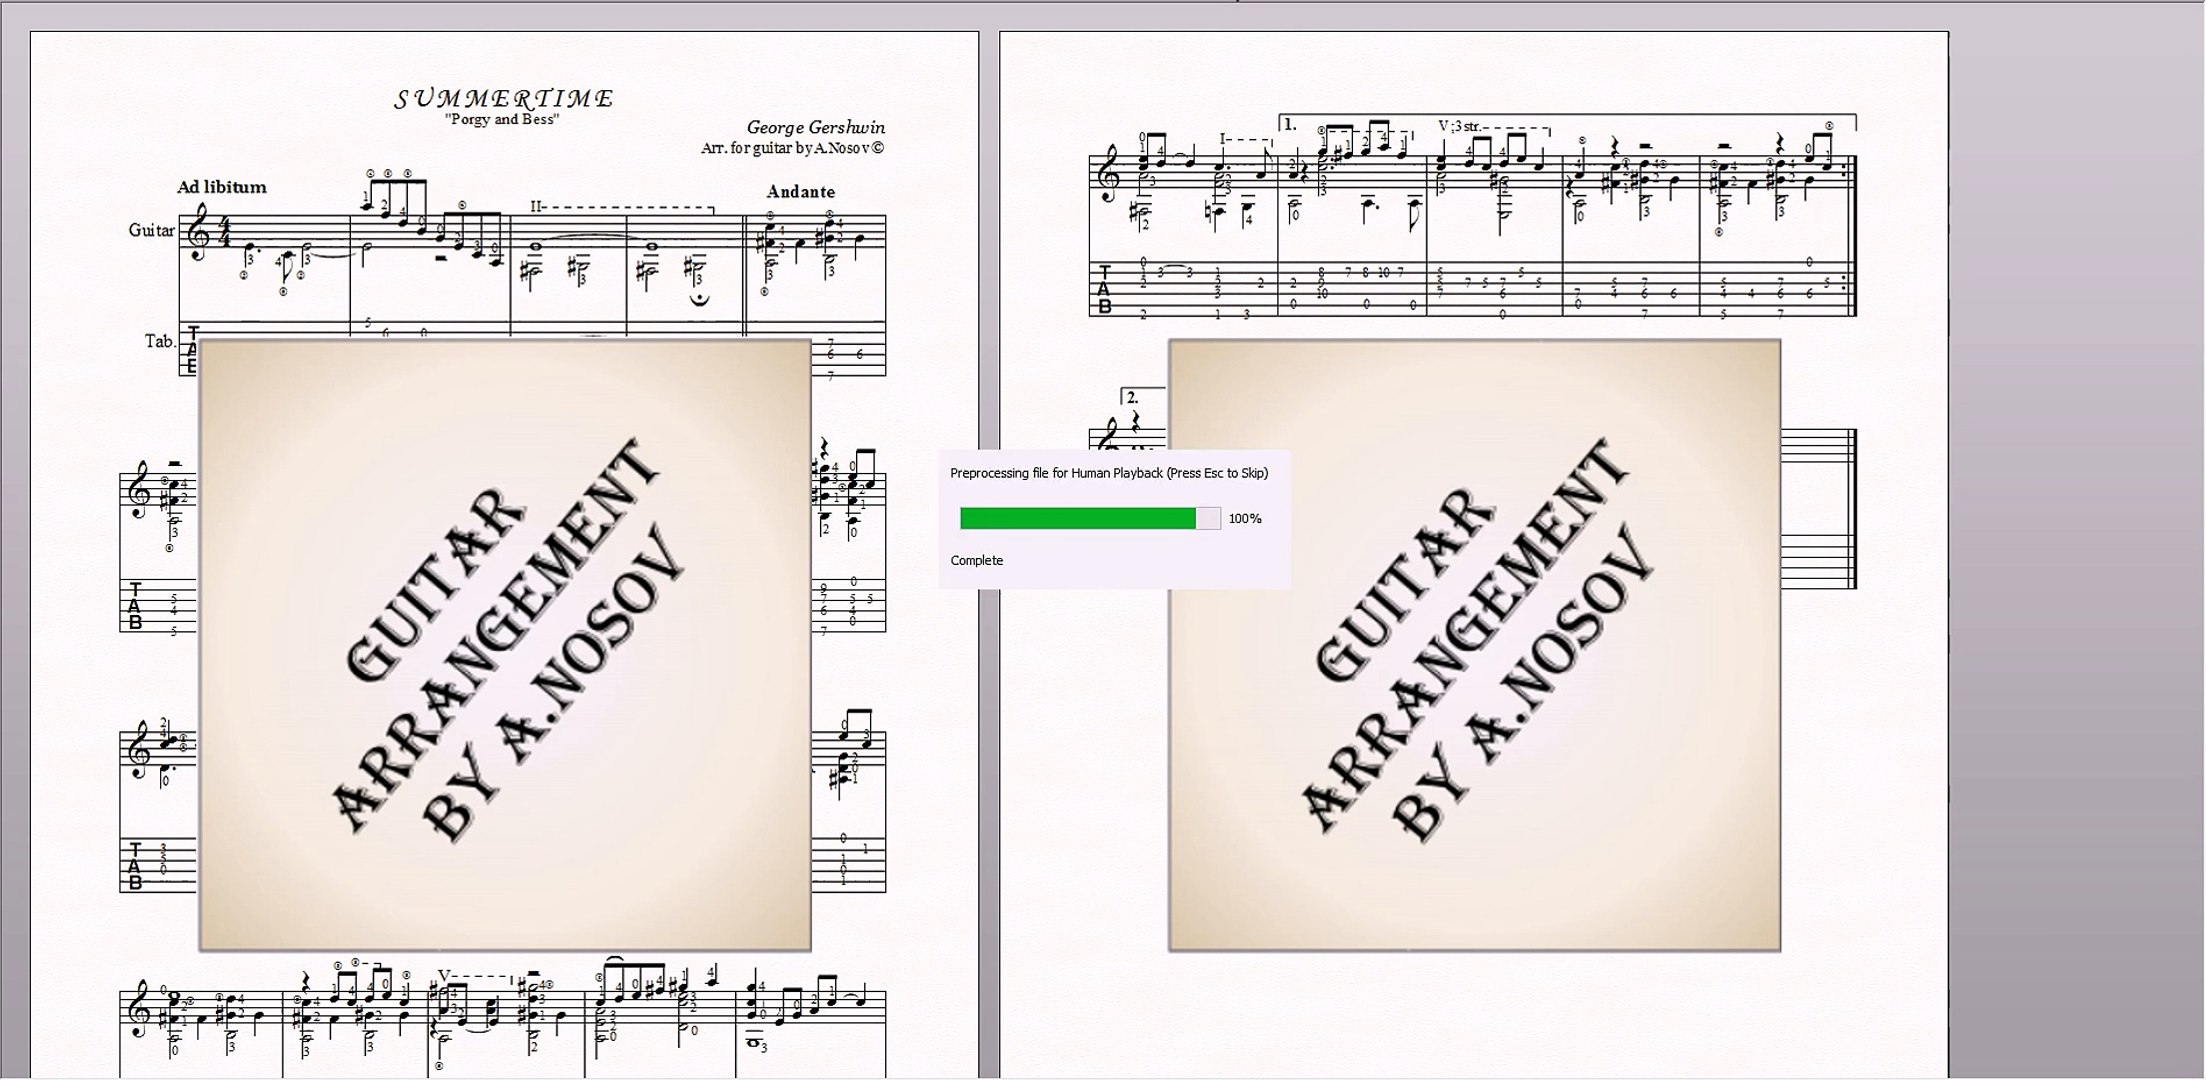Click the treble clef on the Guitar staff

198,234
